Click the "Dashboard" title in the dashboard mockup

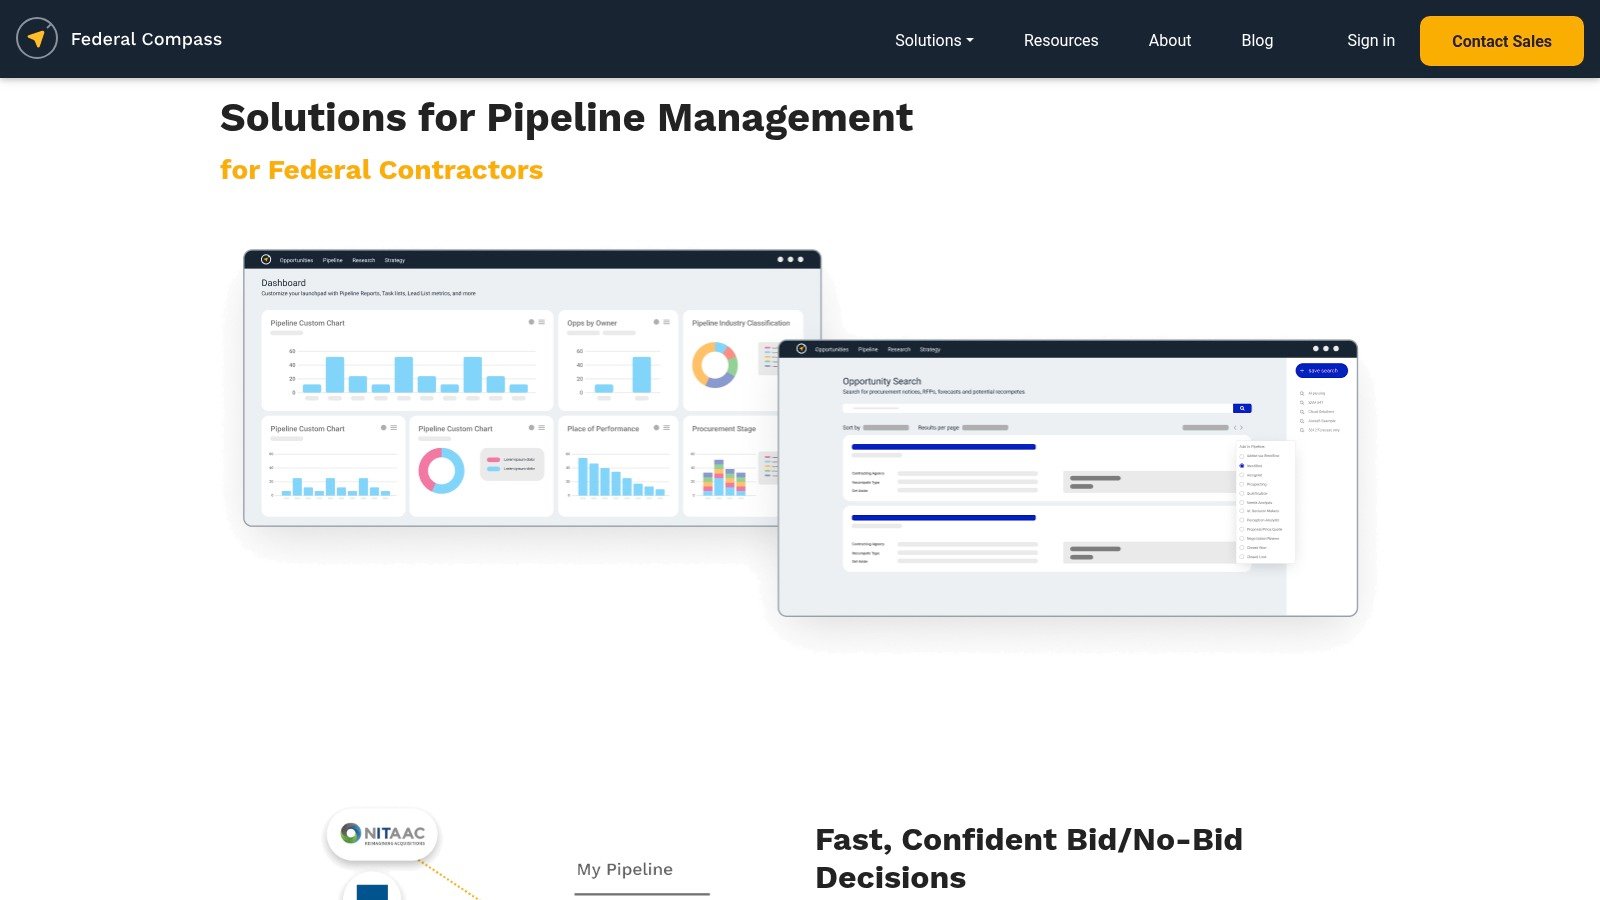(x=284, y=283)
